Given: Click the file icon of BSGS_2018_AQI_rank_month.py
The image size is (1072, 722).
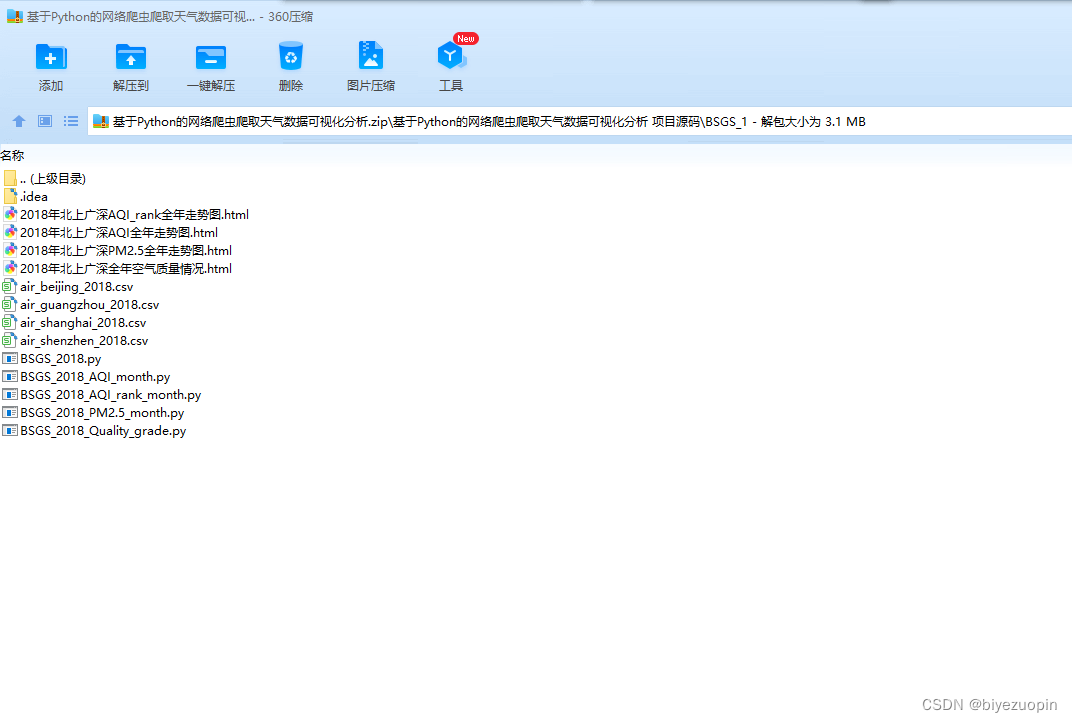Looking at the screenshot, I should (x=10, y=395).
